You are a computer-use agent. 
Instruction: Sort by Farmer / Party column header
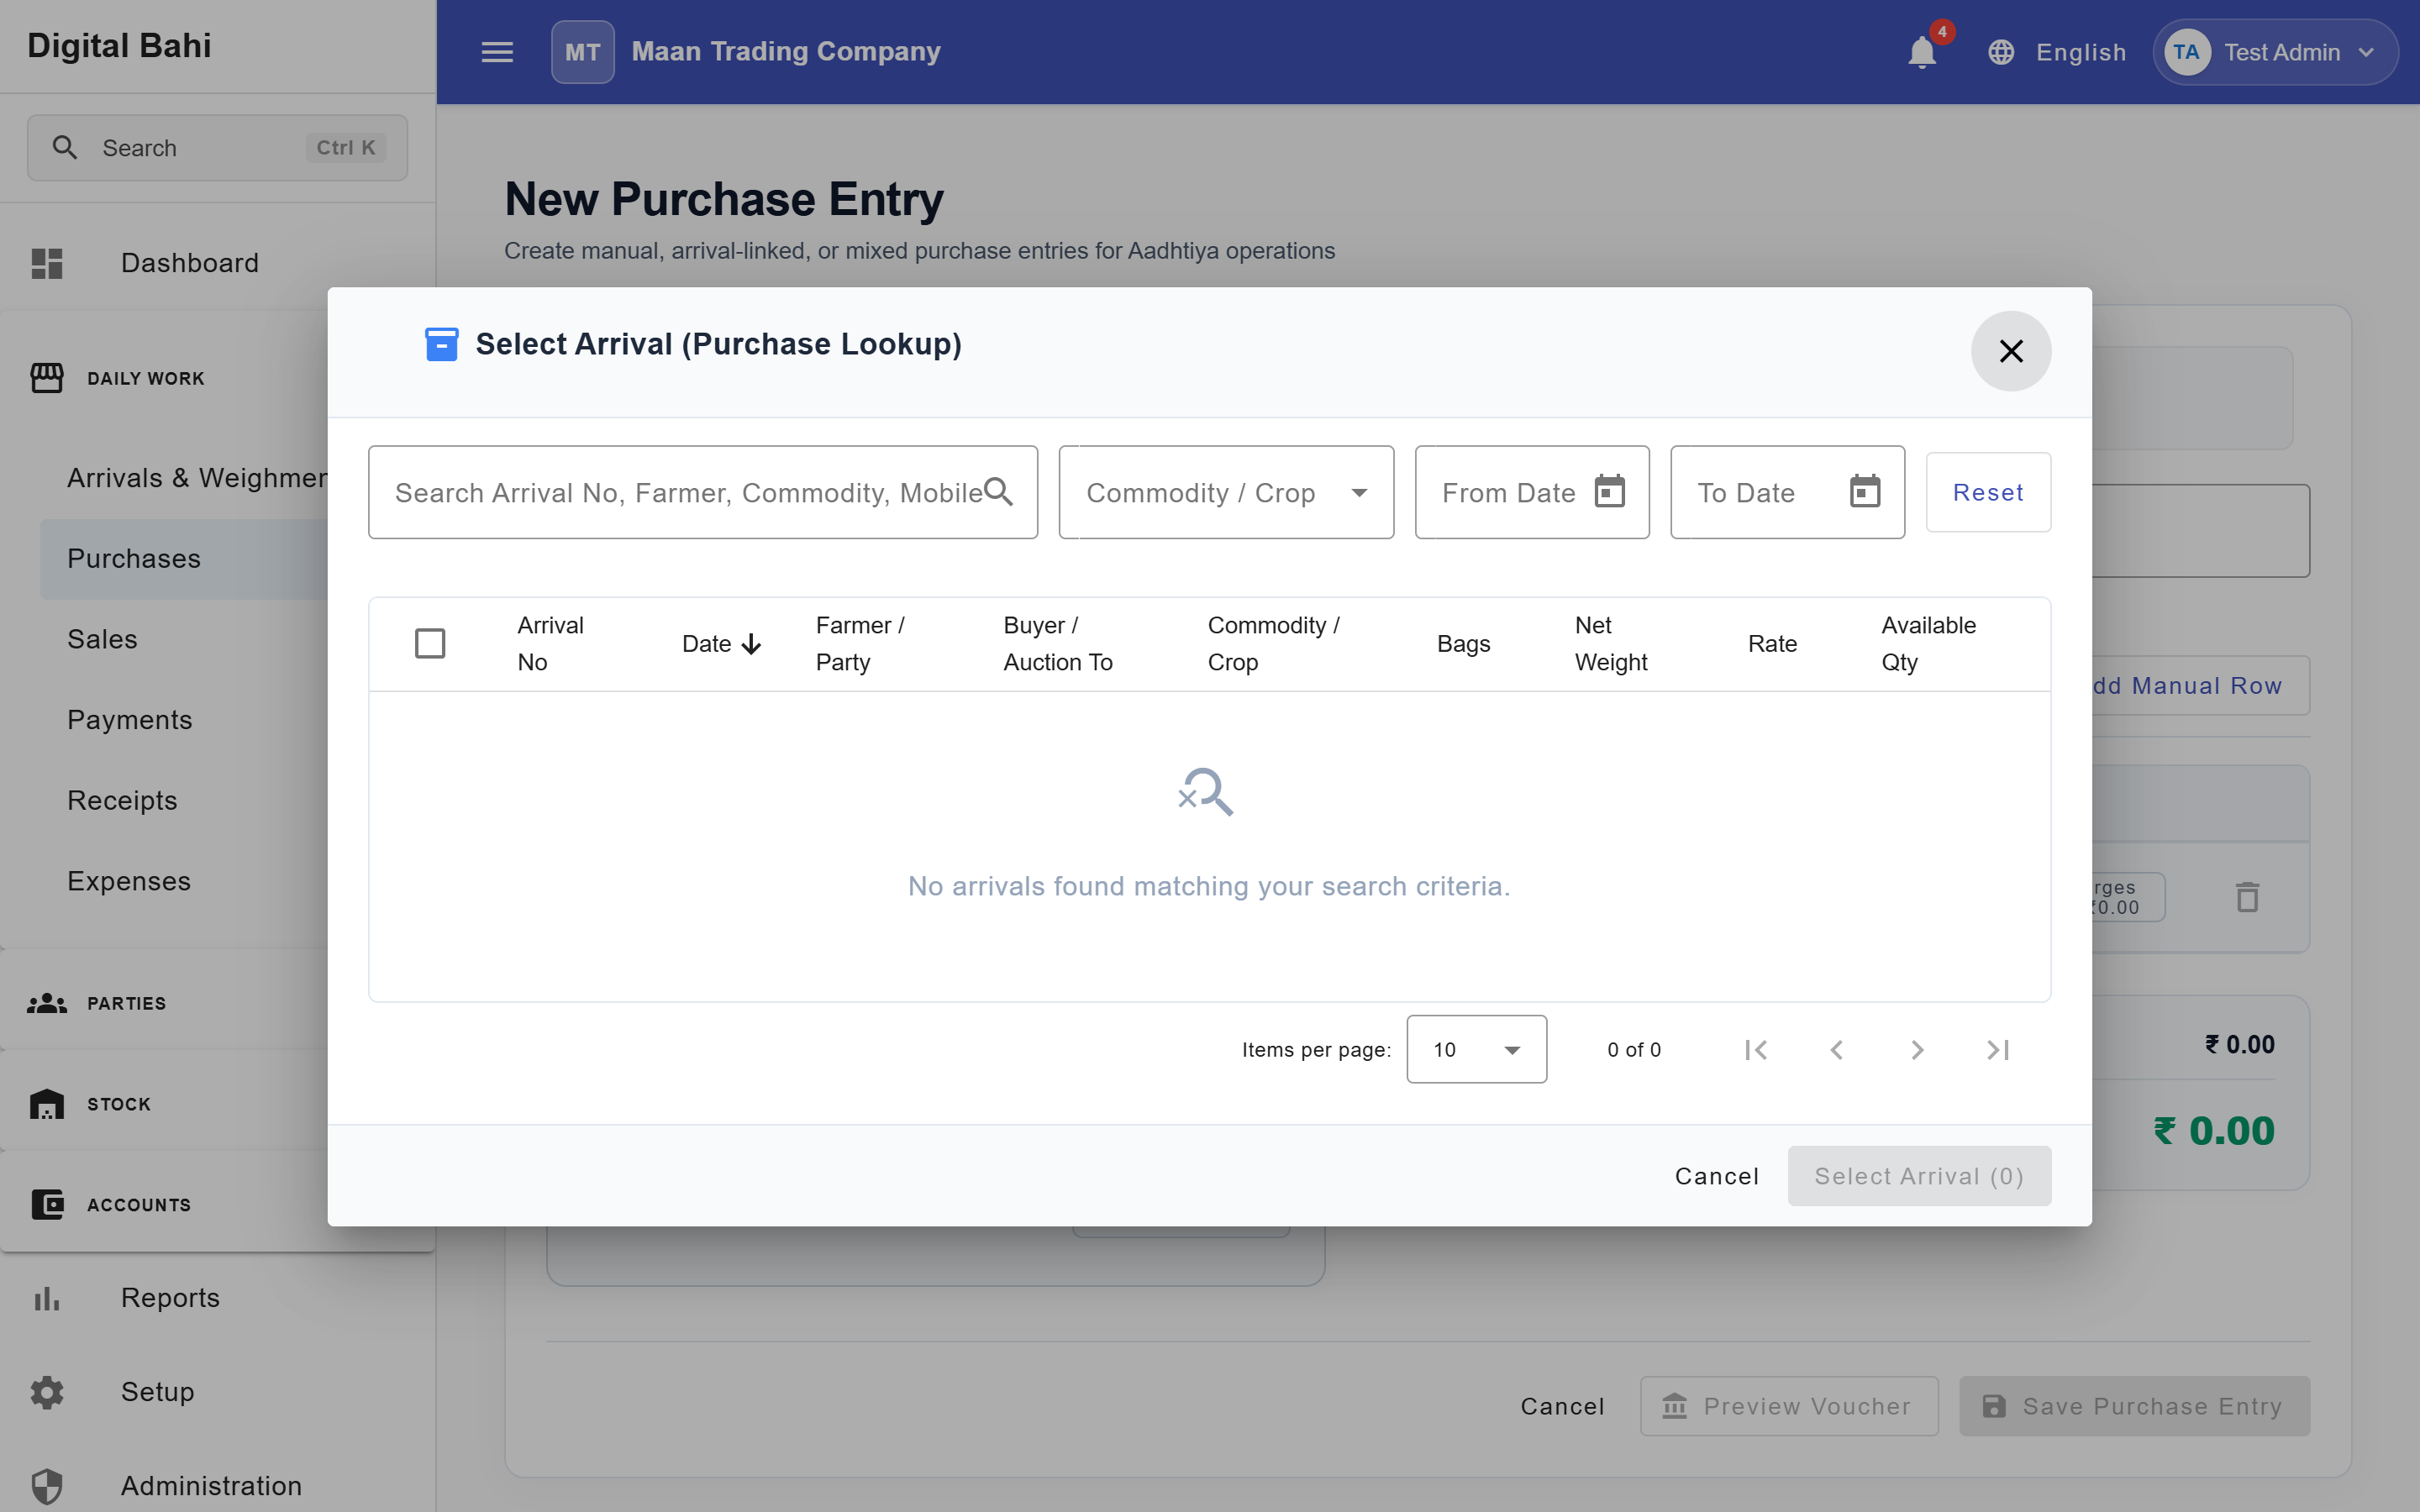(x=860, y=644)
